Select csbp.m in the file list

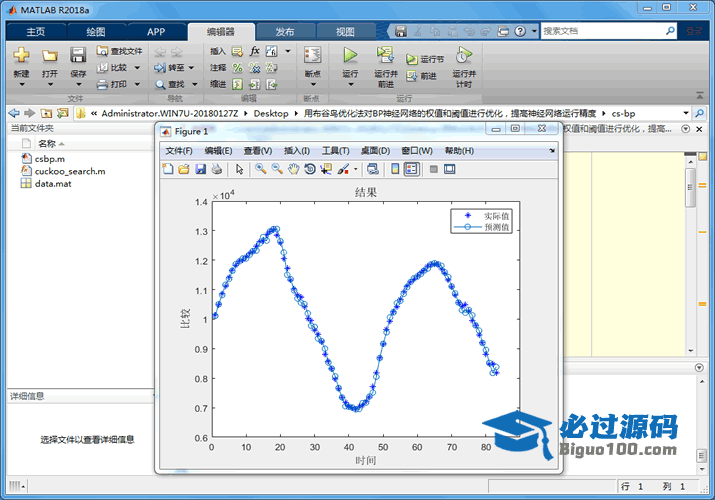point(49,158)
